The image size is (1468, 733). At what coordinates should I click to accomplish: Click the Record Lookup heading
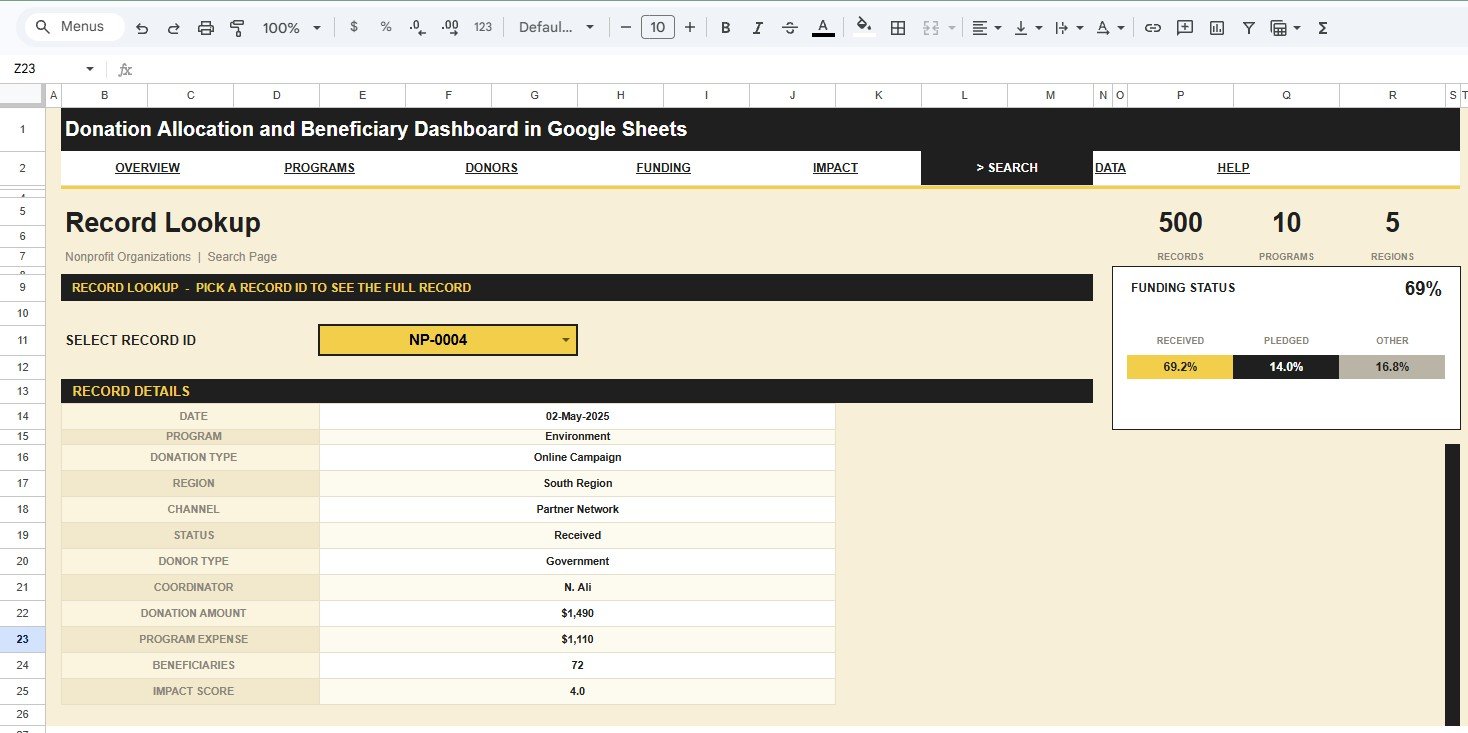[x=163, y=222]
